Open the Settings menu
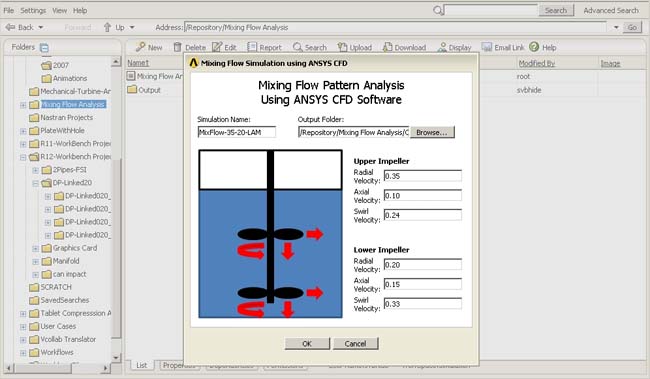Image resolution: width=650 pixels, height=379 pixels. point(33,10)
